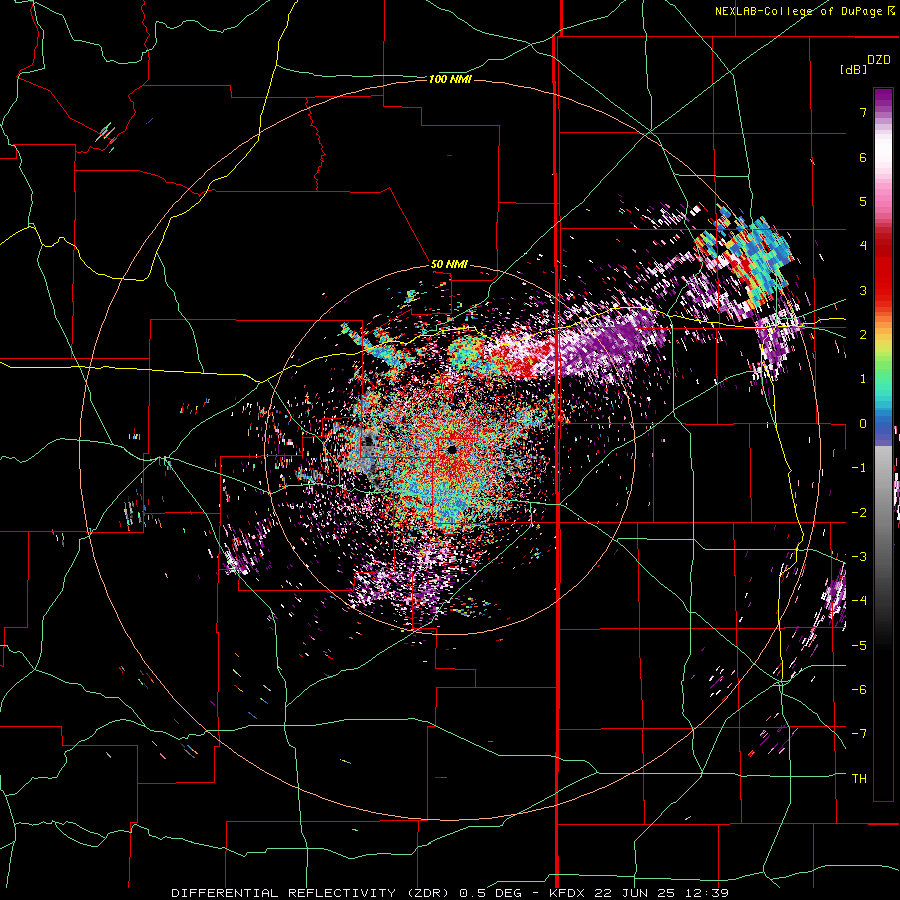Click the black radar site dot at center
This screenshot has width=900, height=900.
pyautogui.click(x=452, y=449)
